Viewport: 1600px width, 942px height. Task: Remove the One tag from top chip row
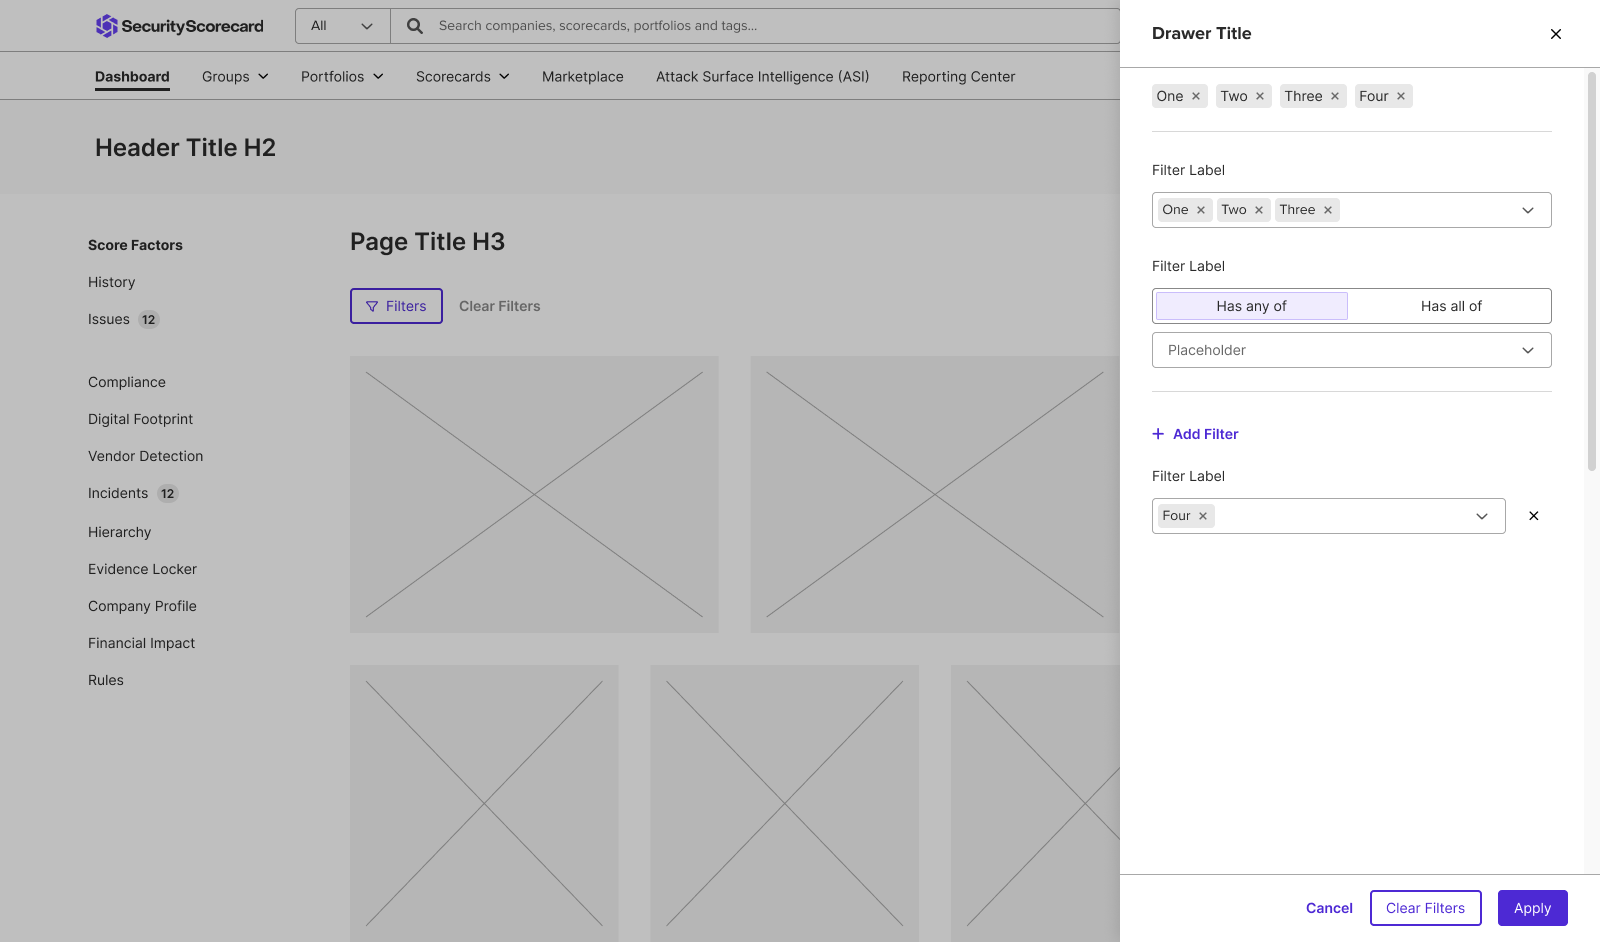pyautogui.click(x=1196, y=96)
